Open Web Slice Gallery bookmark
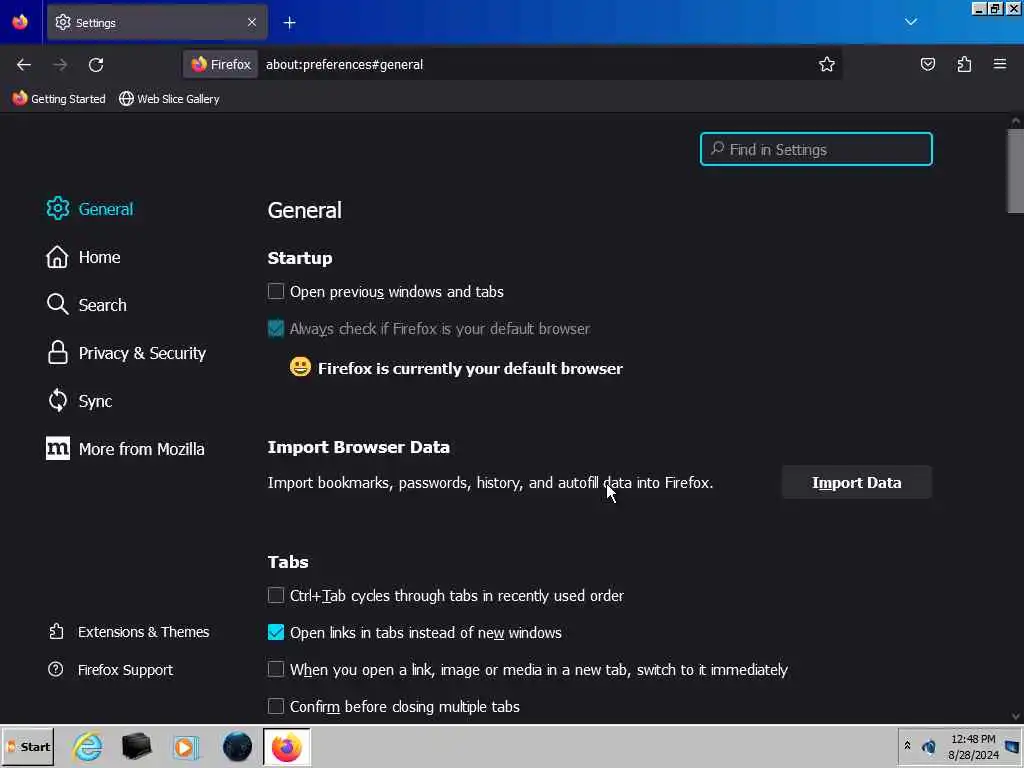This screenshot has width=1024, height=768. coord(169,99)
